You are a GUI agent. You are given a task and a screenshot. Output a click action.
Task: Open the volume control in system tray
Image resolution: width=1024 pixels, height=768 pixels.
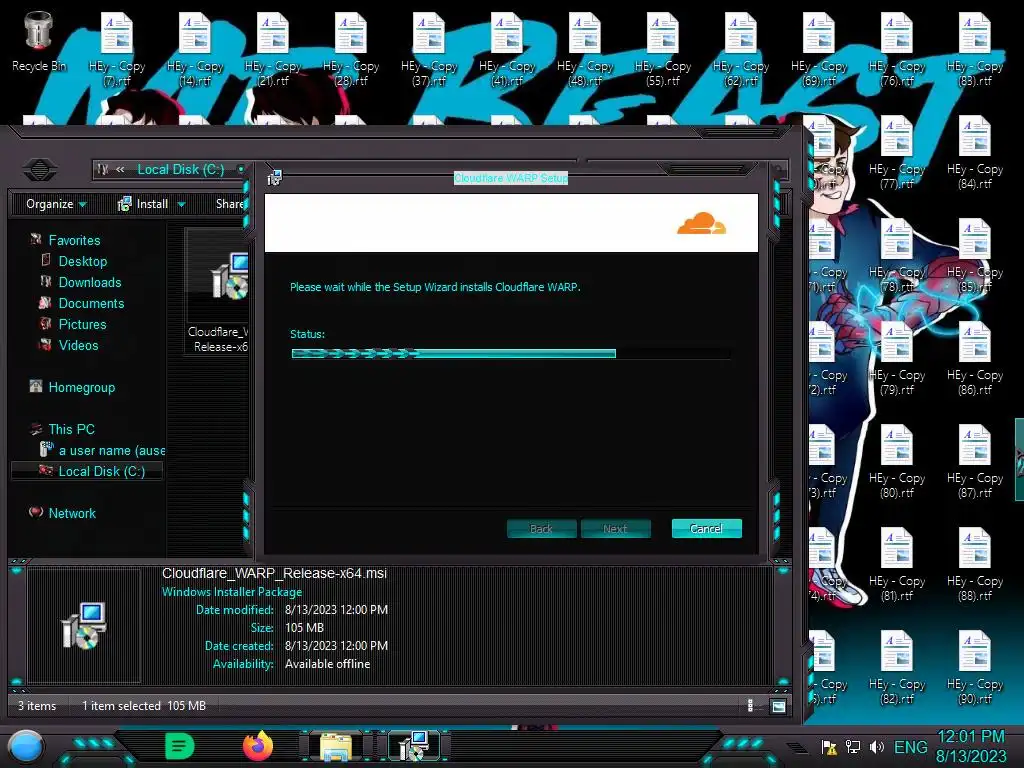click(x=877, y=746)
